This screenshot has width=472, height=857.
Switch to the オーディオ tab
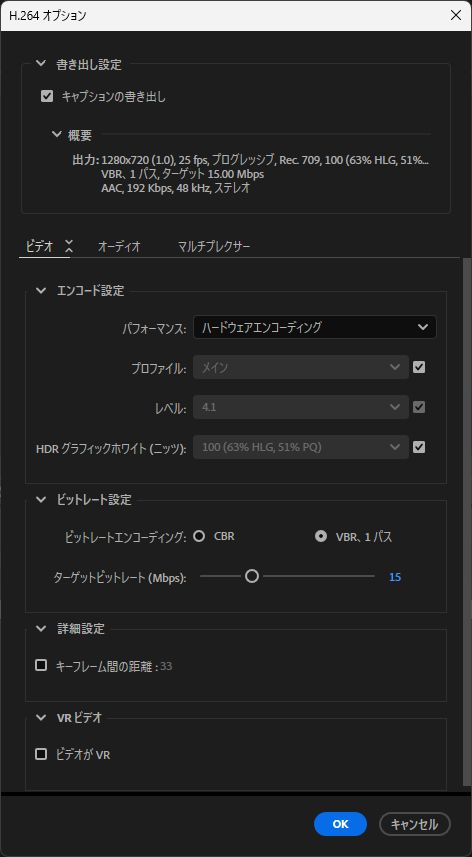(119, 246)
